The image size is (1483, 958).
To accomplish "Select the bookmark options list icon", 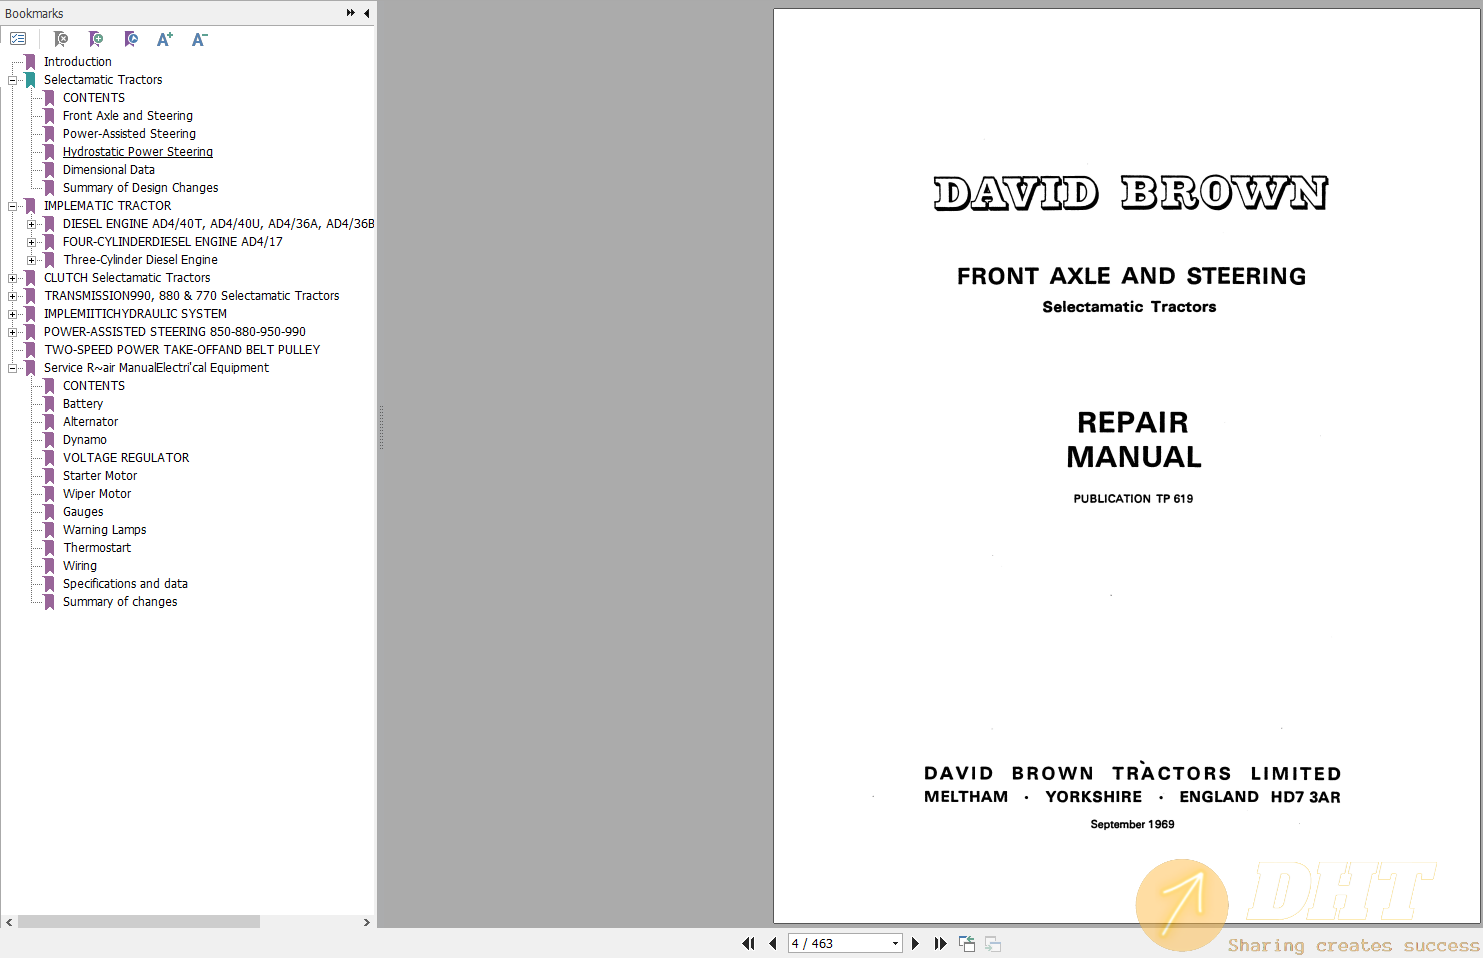I will pyautogui.click(x=18, y=38).
